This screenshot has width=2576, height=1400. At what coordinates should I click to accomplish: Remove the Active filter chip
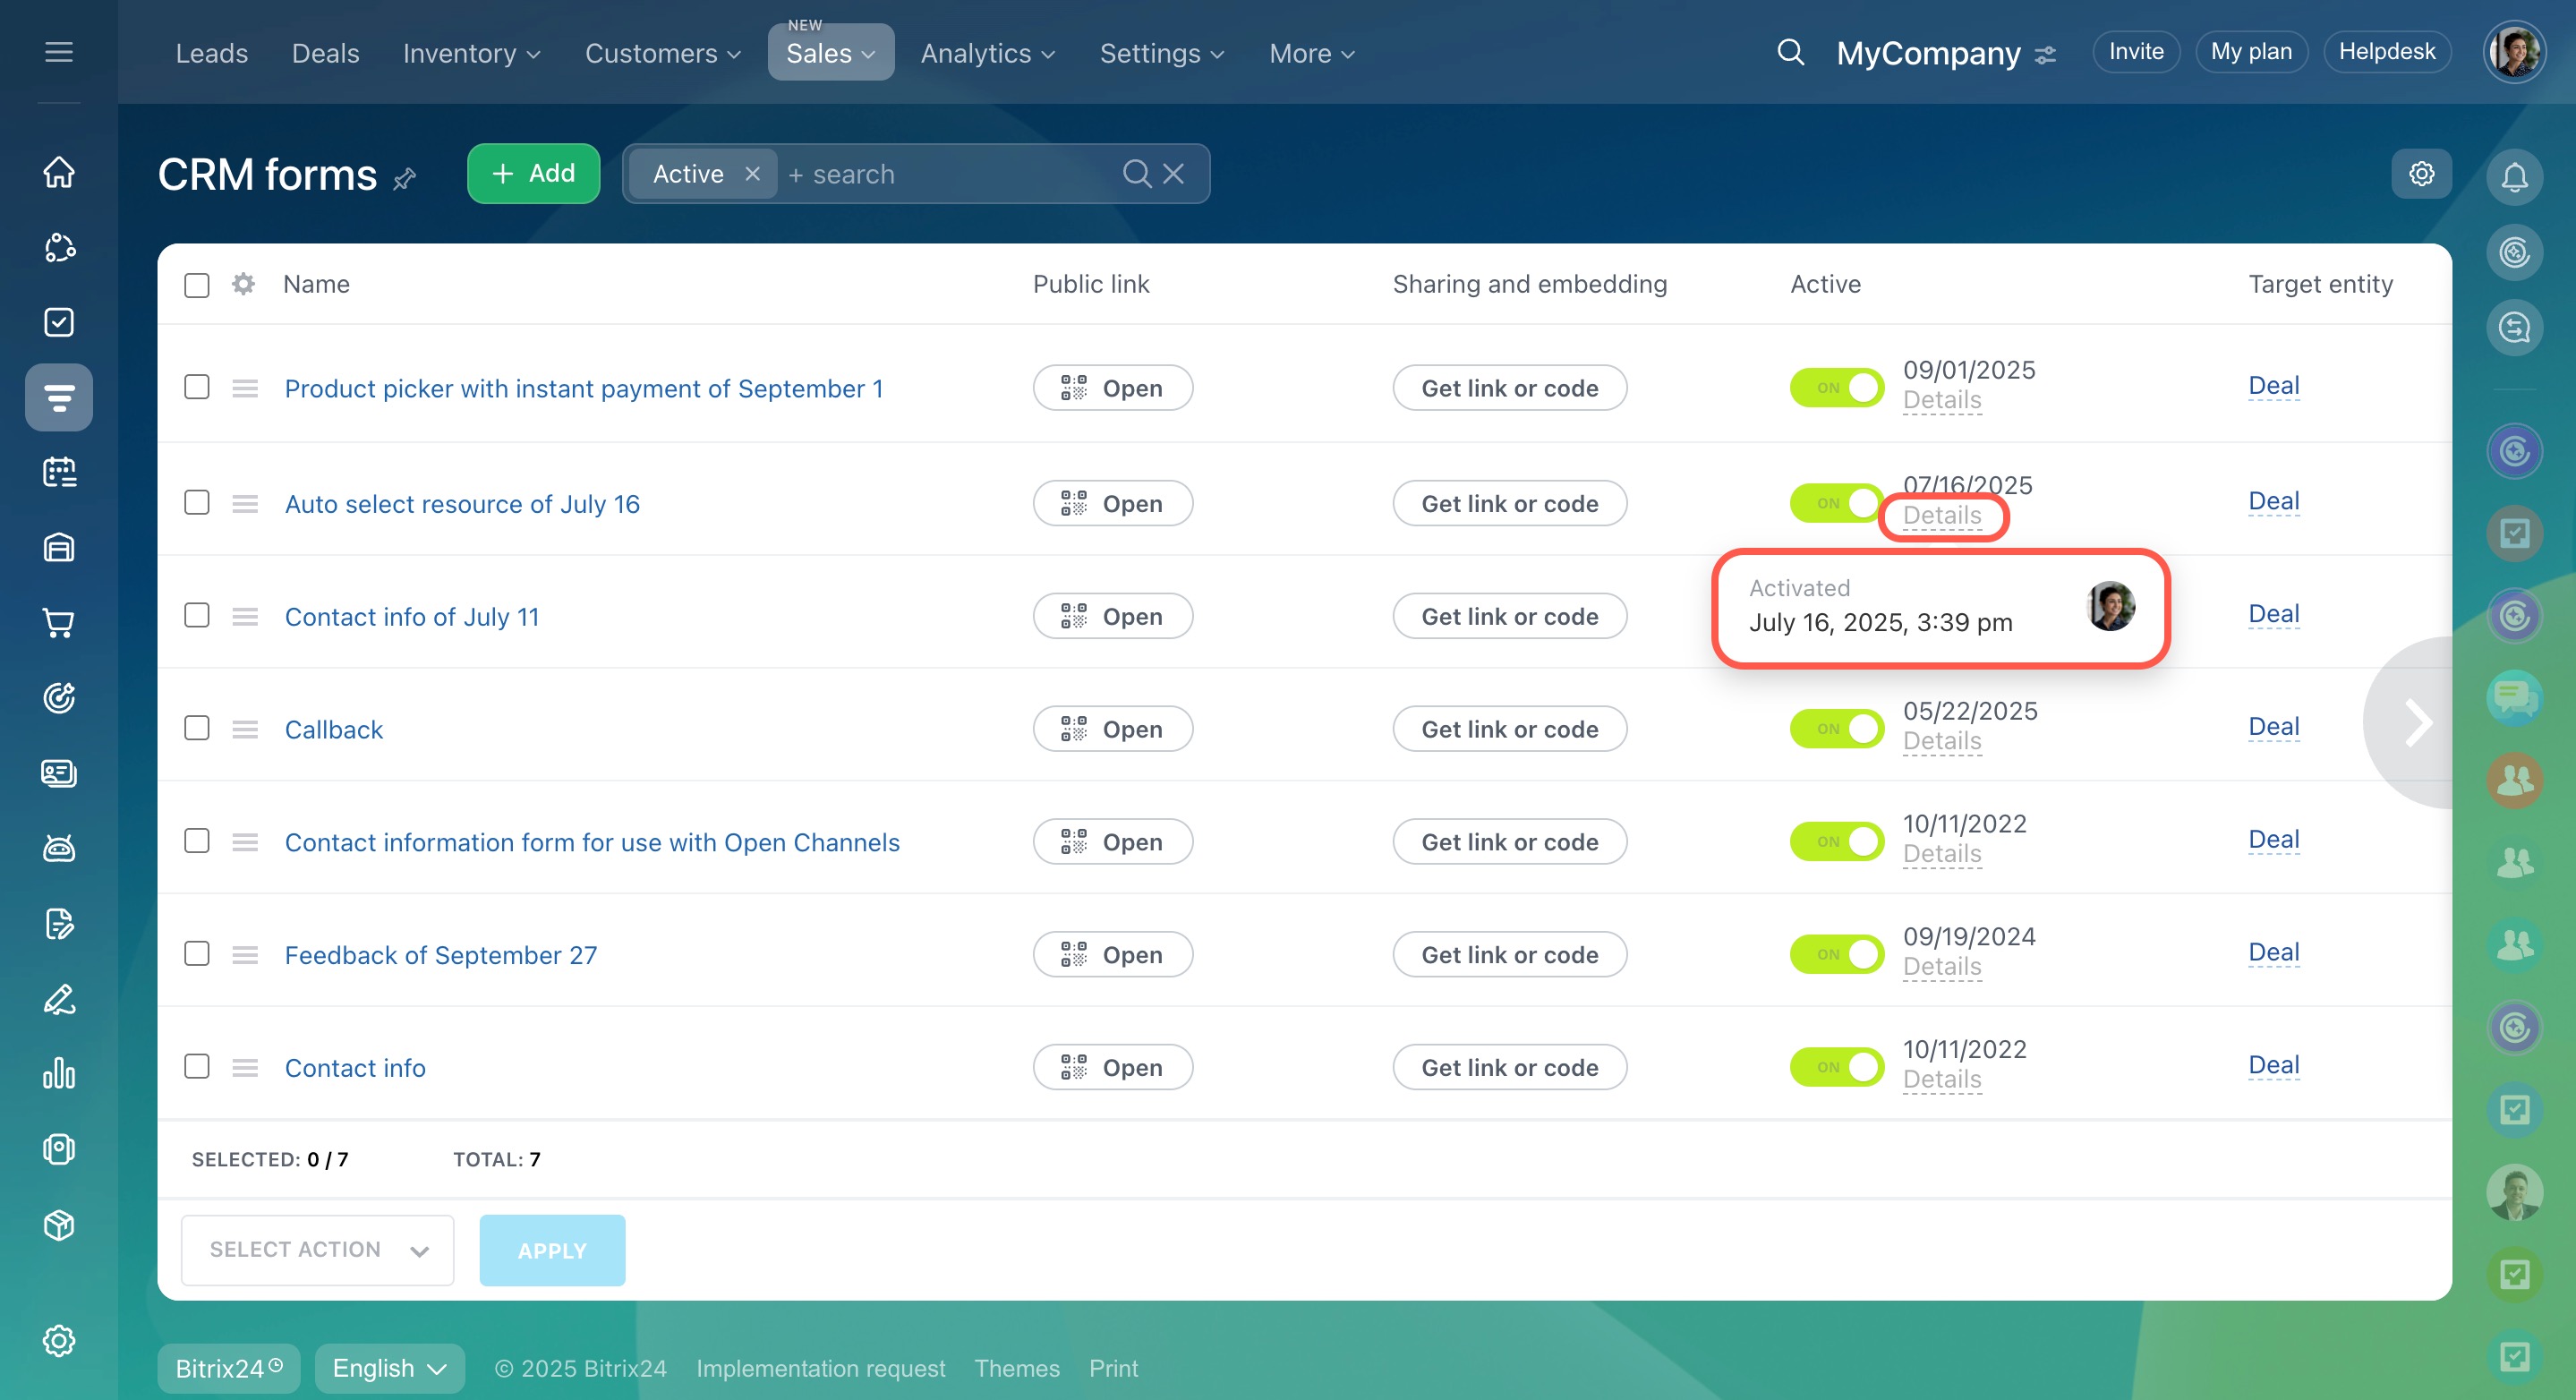[752, 174]
